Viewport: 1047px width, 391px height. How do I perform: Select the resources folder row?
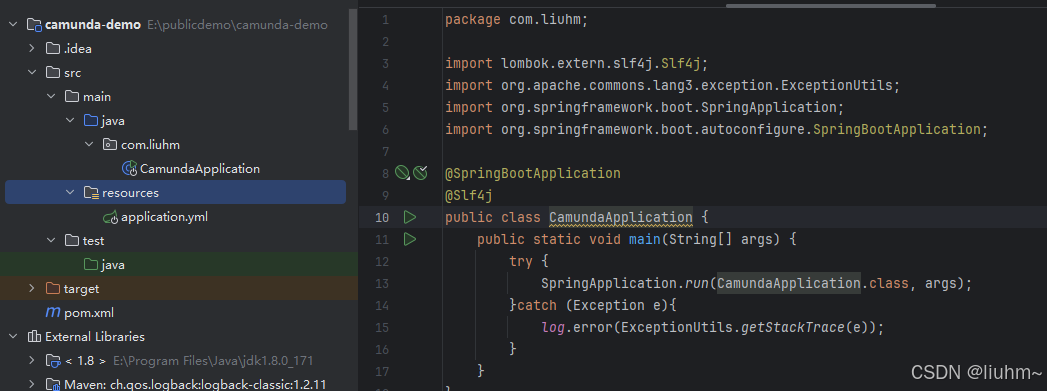pos(176,193)
